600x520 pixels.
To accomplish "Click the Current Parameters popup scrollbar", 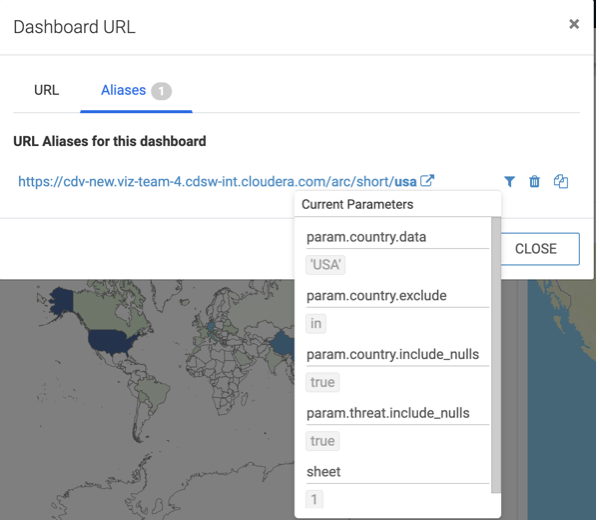I will 496,350.
